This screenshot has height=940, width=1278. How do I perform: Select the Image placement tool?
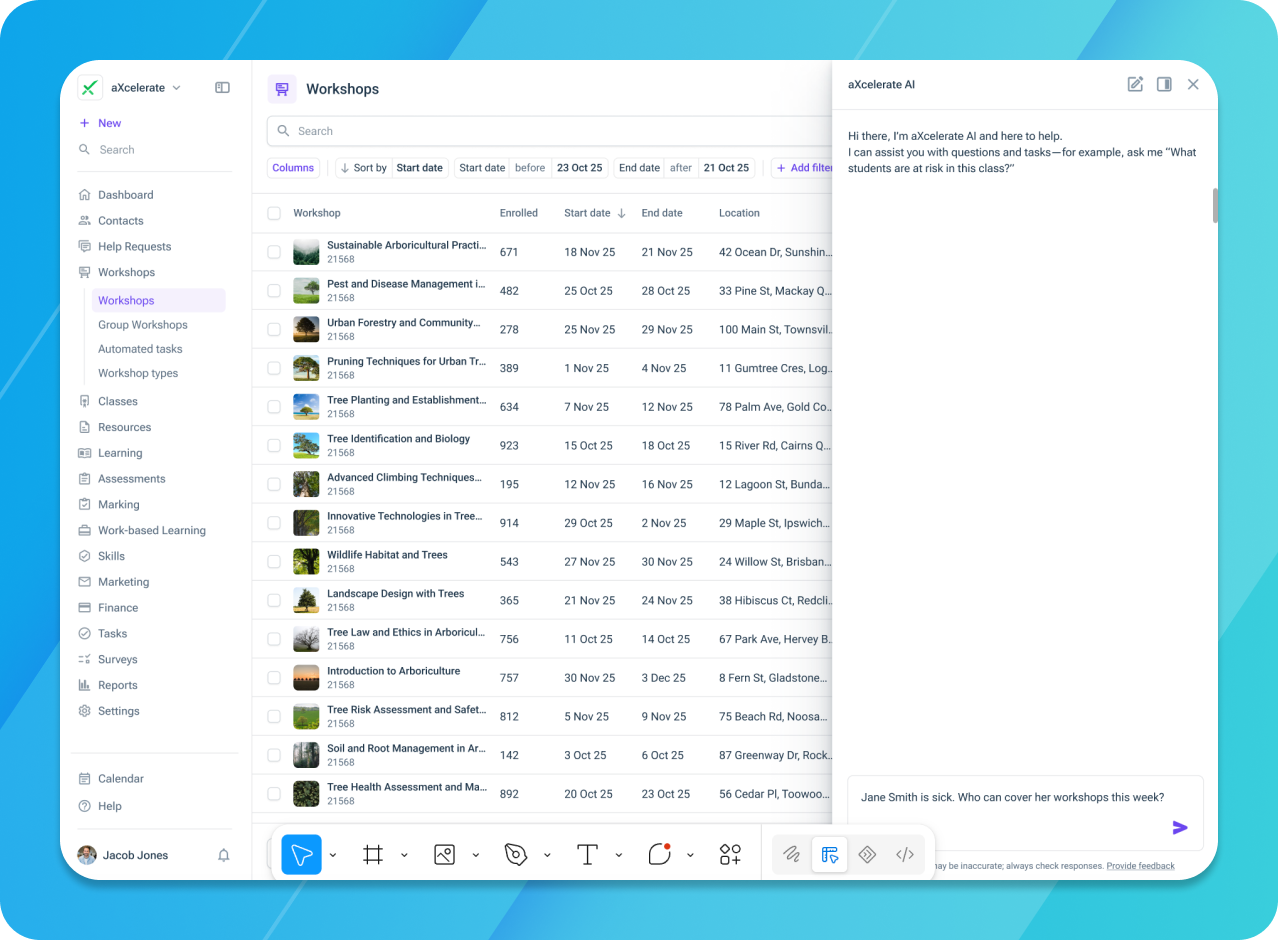[x=445, y=854]
